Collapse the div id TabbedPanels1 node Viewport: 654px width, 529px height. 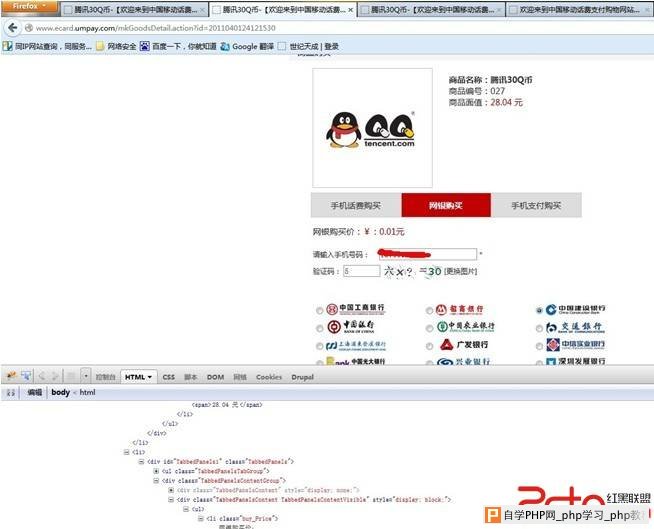pos(141,462)
